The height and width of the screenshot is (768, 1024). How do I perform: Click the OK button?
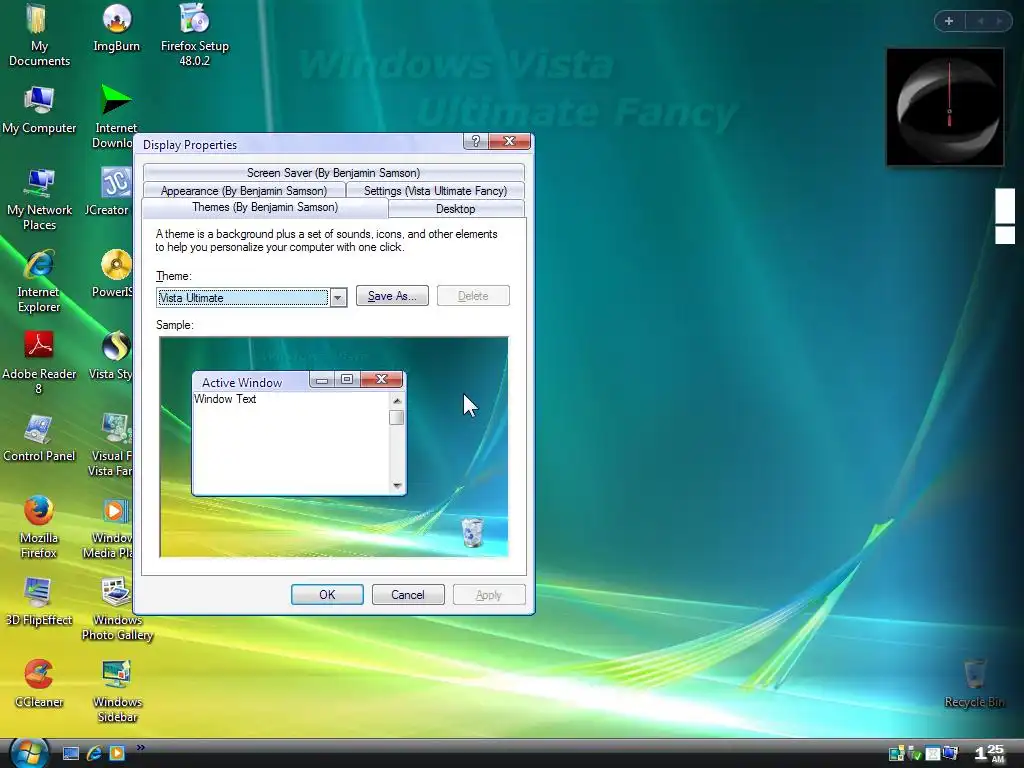(x=327, y=595)
